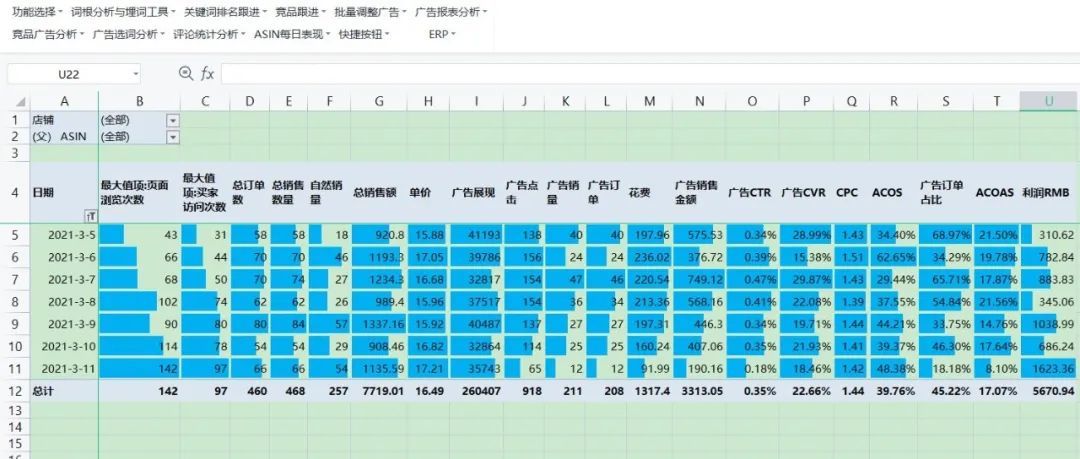
Task: Click the zoom magnifier icon by formula bar
Action: pyautogui.click(x=185, y=74)
